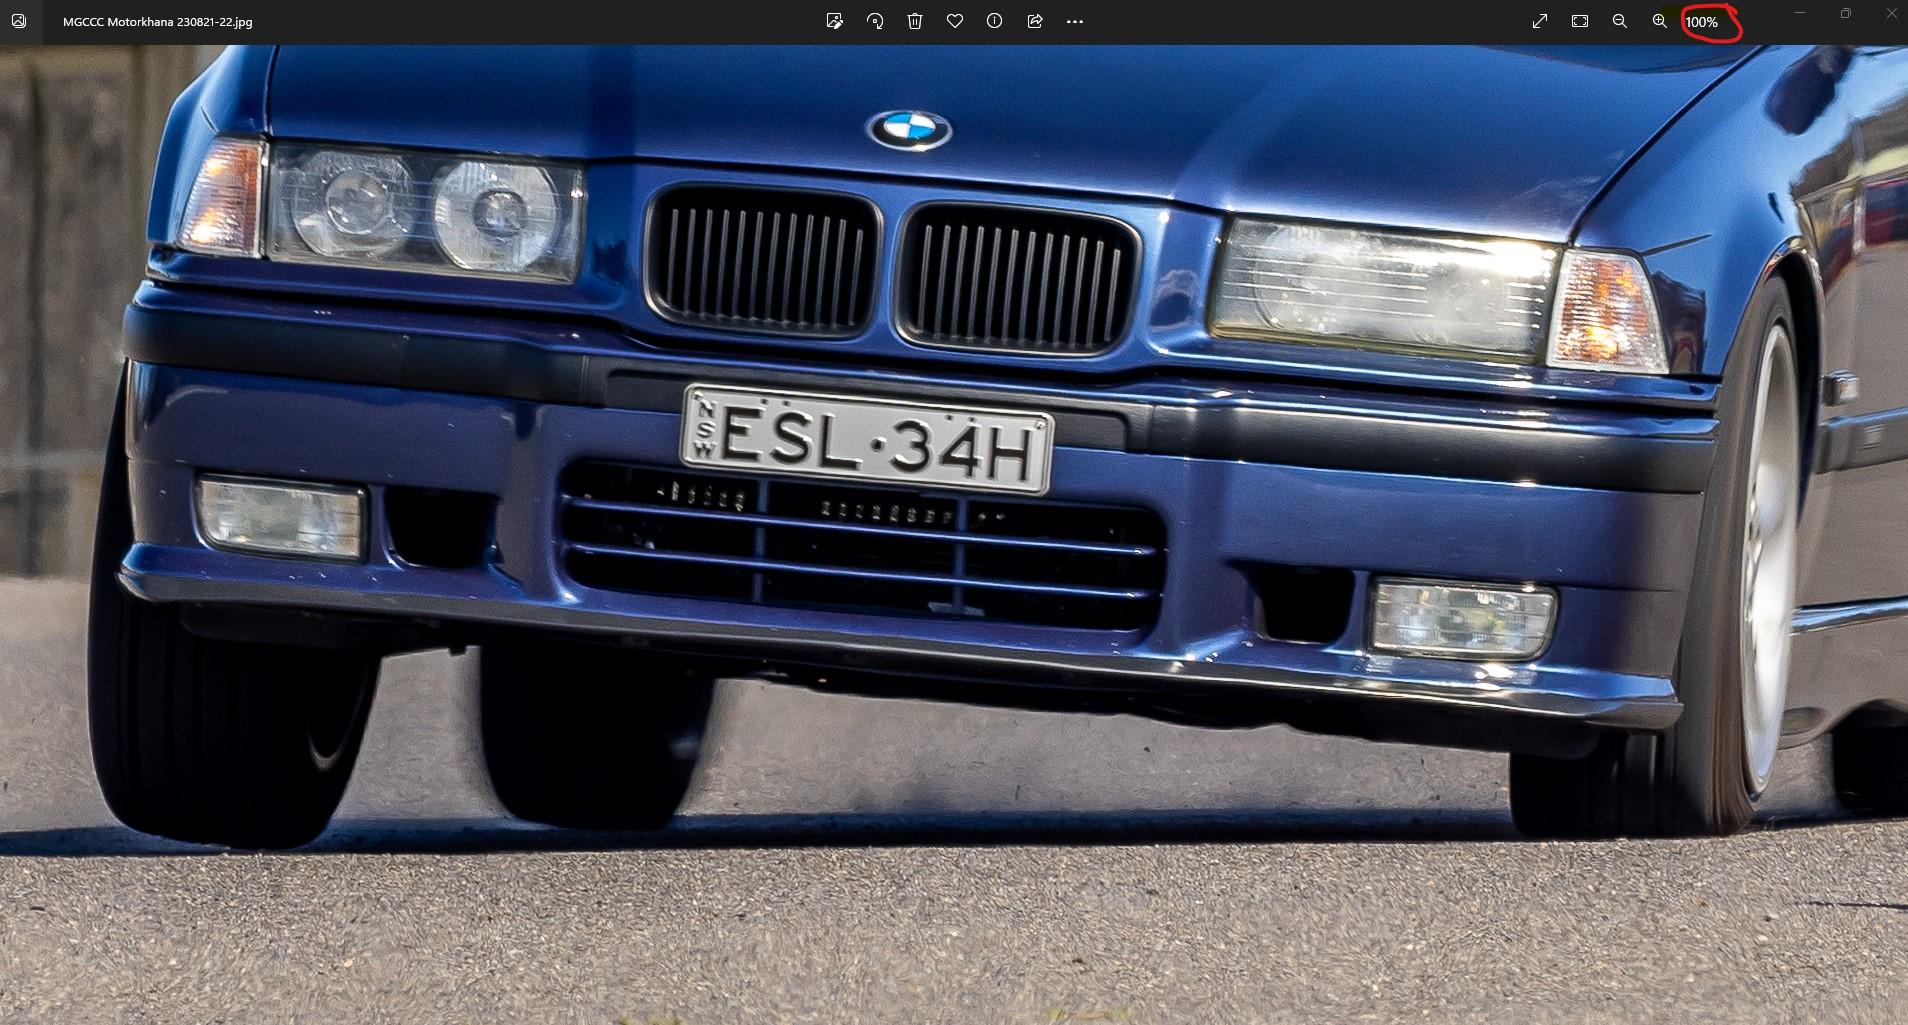Open the See more ellipsis menu
The width and height of the screenshot is (1908, 1025).
click(1075, 21)
